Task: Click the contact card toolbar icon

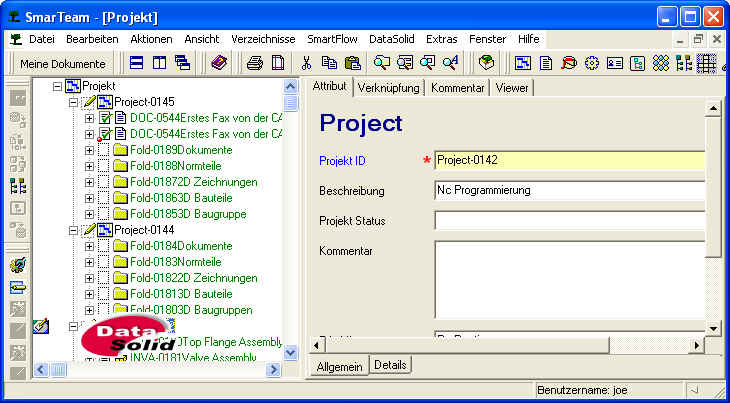Action: (x=615, y=63)
